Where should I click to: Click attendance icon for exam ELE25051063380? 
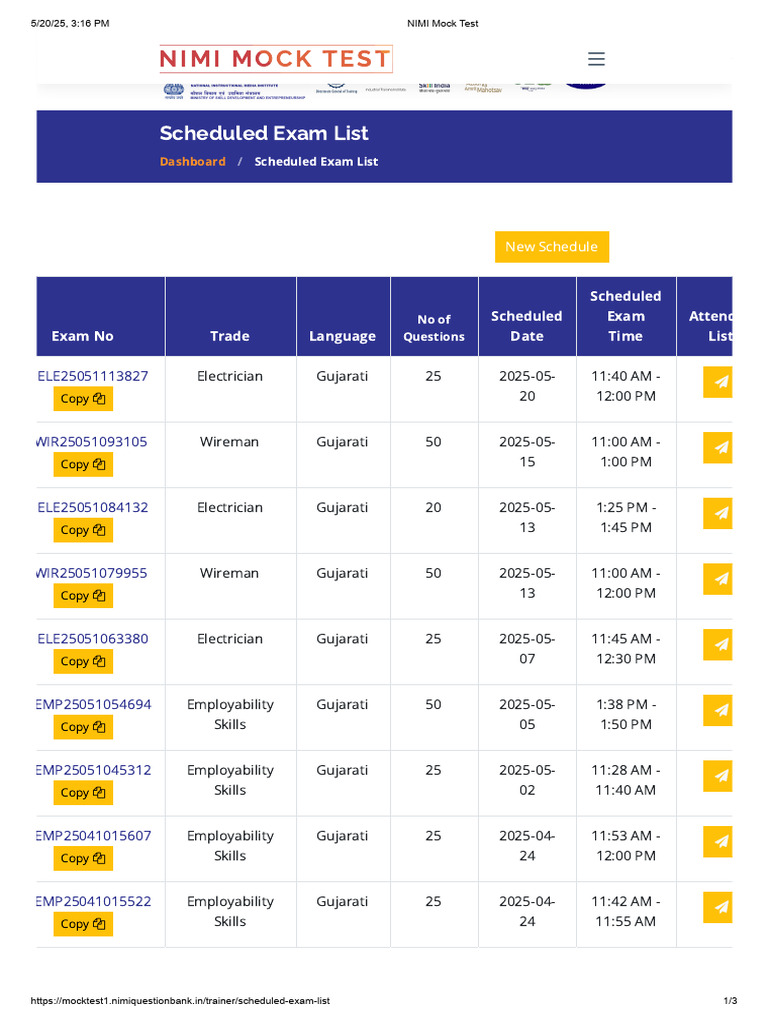click(719, 644)
